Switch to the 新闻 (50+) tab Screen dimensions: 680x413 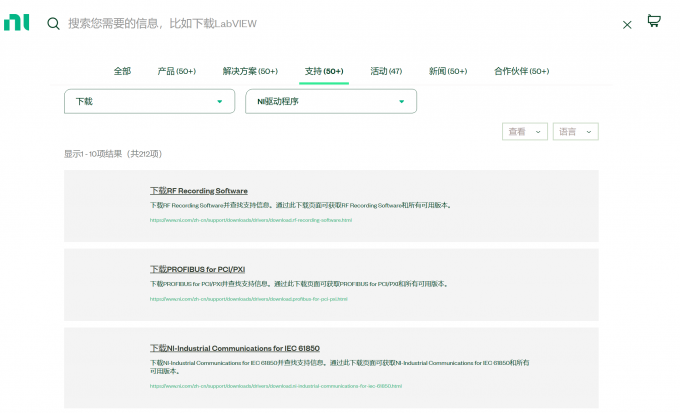(x=448, y=71)
